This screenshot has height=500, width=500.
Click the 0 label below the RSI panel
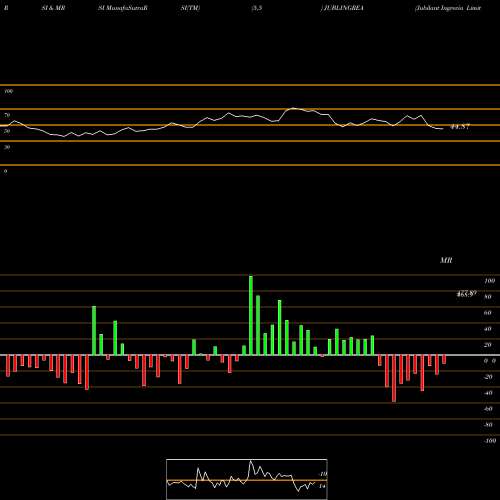(5, 171)
